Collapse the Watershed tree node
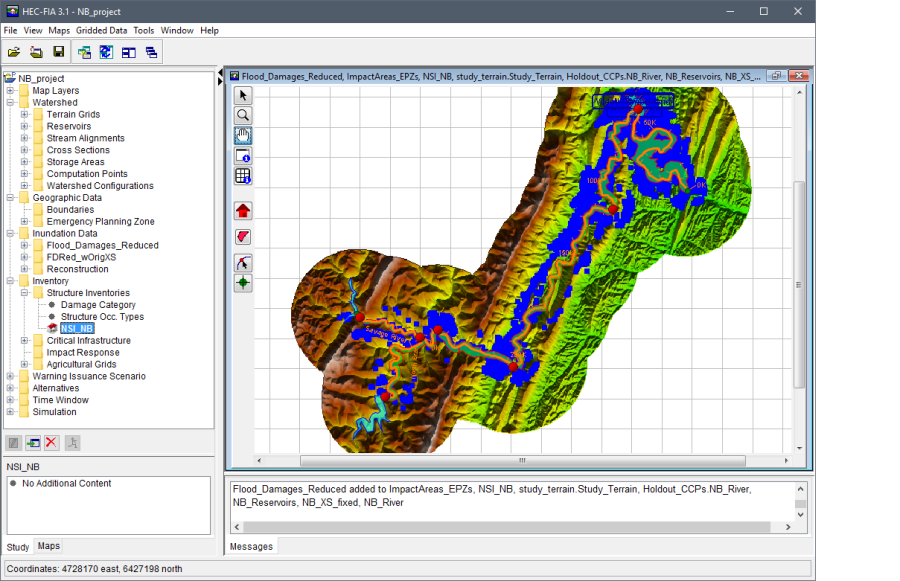This screenshot has width=900, height=581. (x=10, y=103)
